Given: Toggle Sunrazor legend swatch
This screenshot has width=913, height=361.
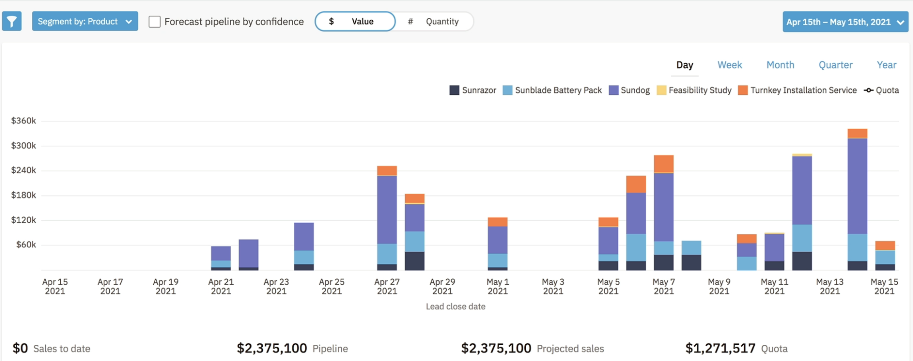Looking at the screenshot, I should [x=454, y=90].
